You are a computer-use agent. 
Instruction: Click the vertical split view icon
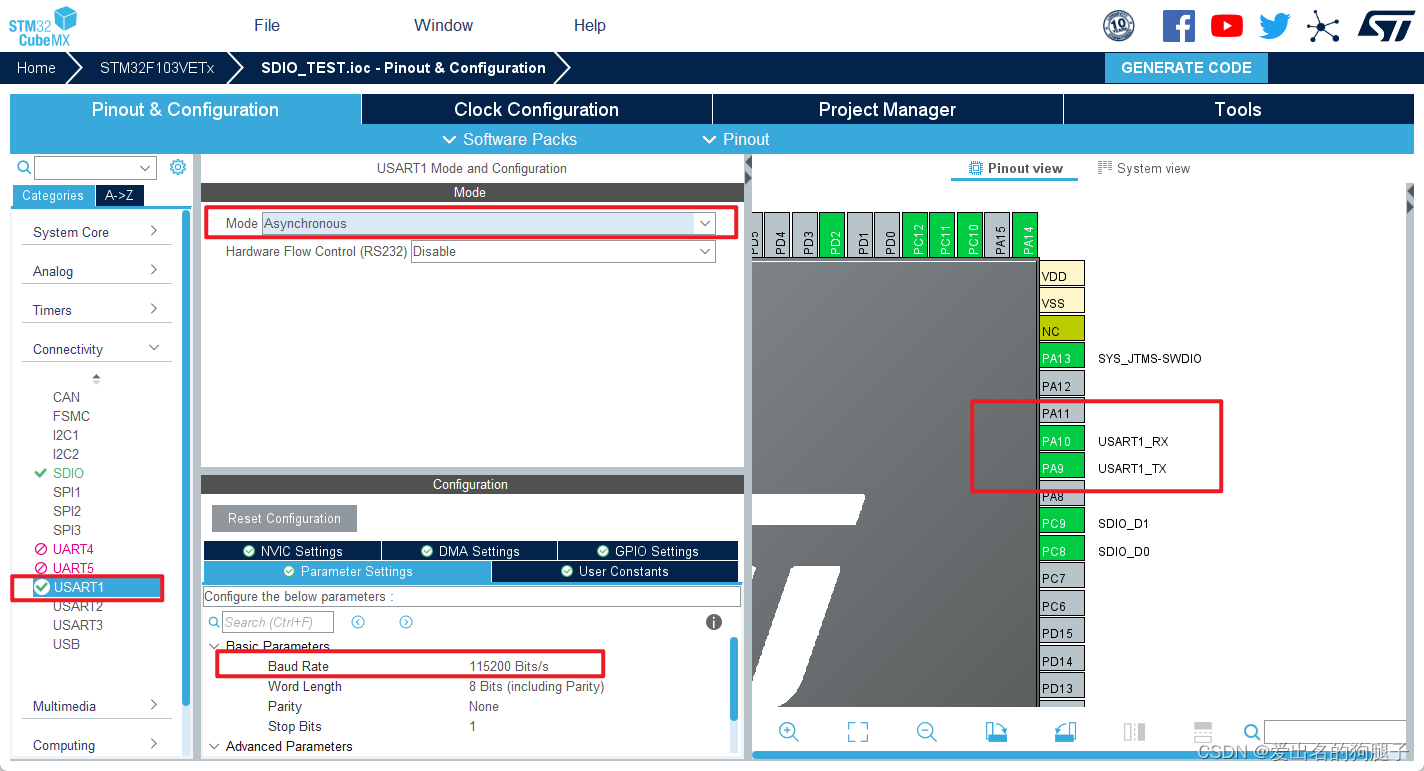coord(1134,732)
